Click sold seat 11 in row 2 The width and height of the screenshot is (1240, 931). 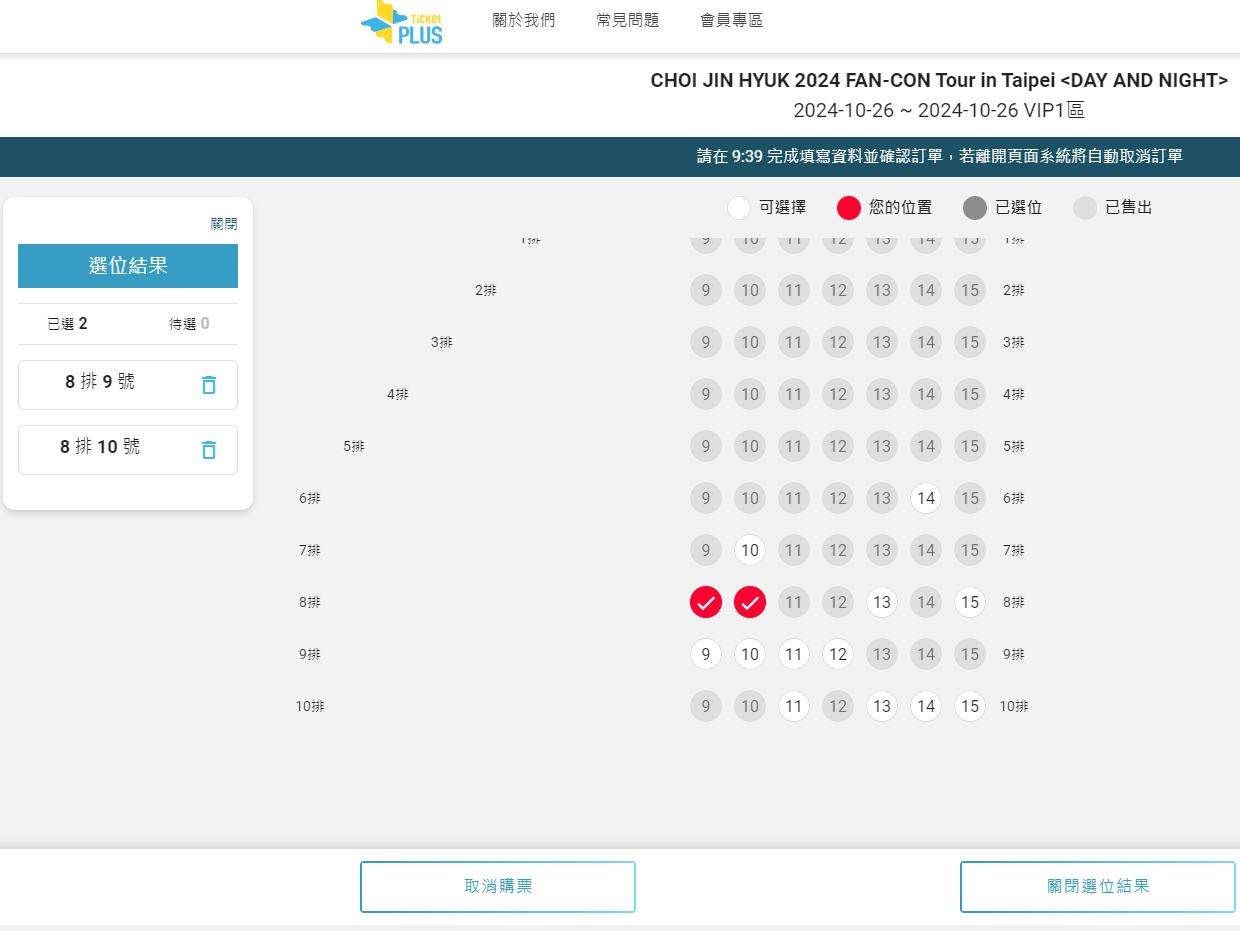(794, 290)
